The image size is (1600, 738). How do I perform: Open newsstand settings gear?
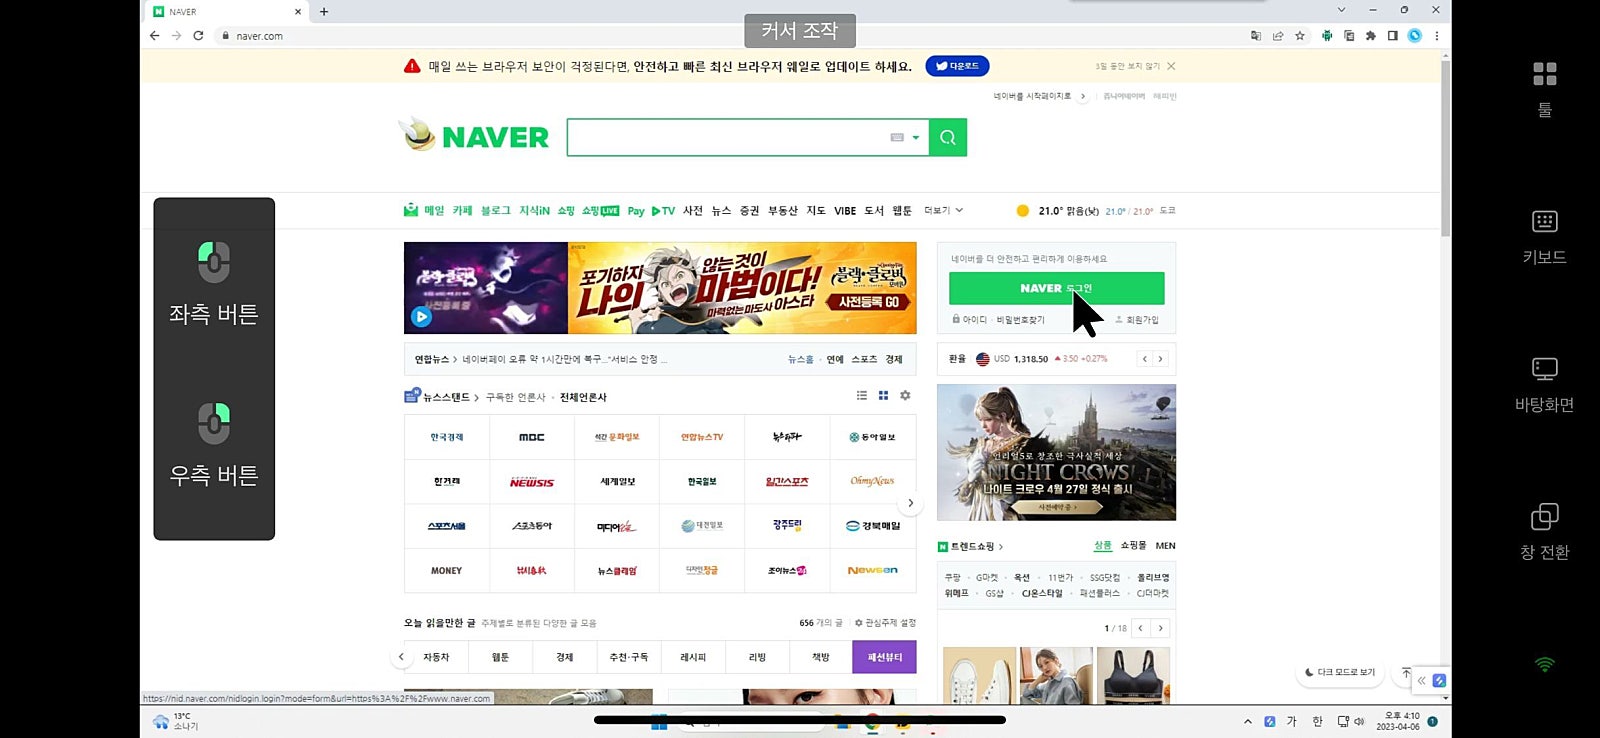point(905,396)
